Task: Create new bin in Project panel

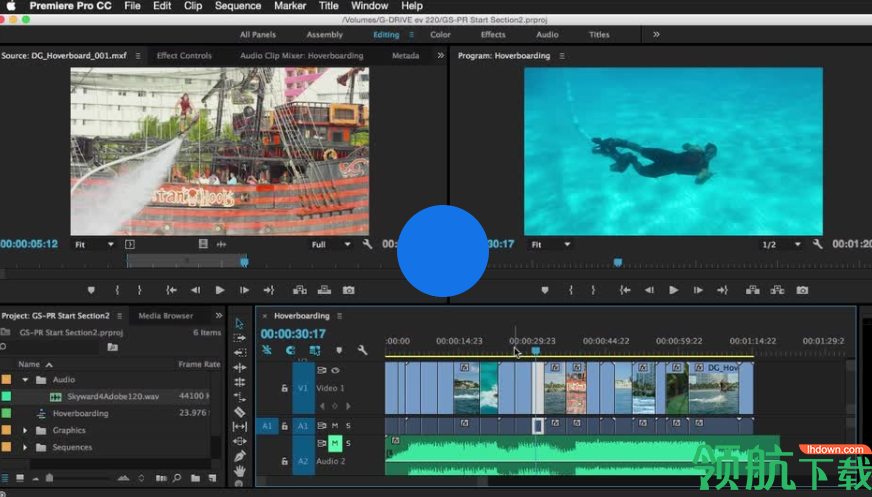Action: pos(196,478)
